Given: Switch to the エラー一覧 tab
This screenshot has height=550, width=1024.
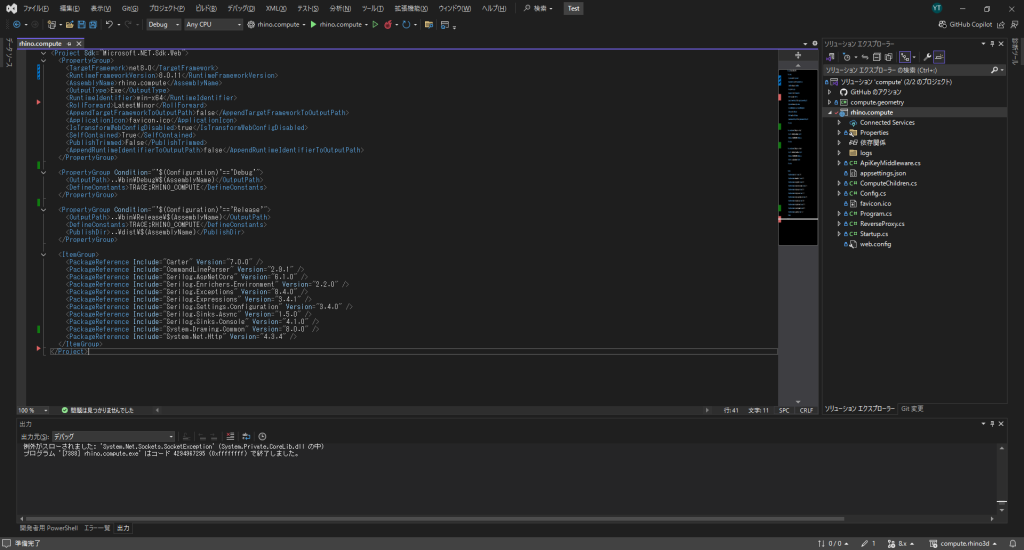Looking at the screenshot, I should pyautogui.click(x=96, y=527).
